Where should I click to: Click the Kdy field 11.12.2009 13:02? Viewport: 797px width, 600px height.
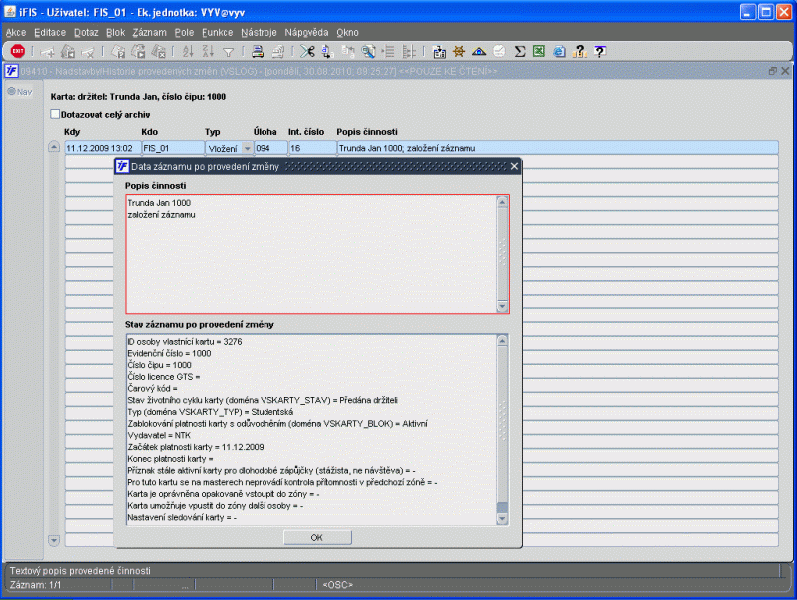click(103, 148)
